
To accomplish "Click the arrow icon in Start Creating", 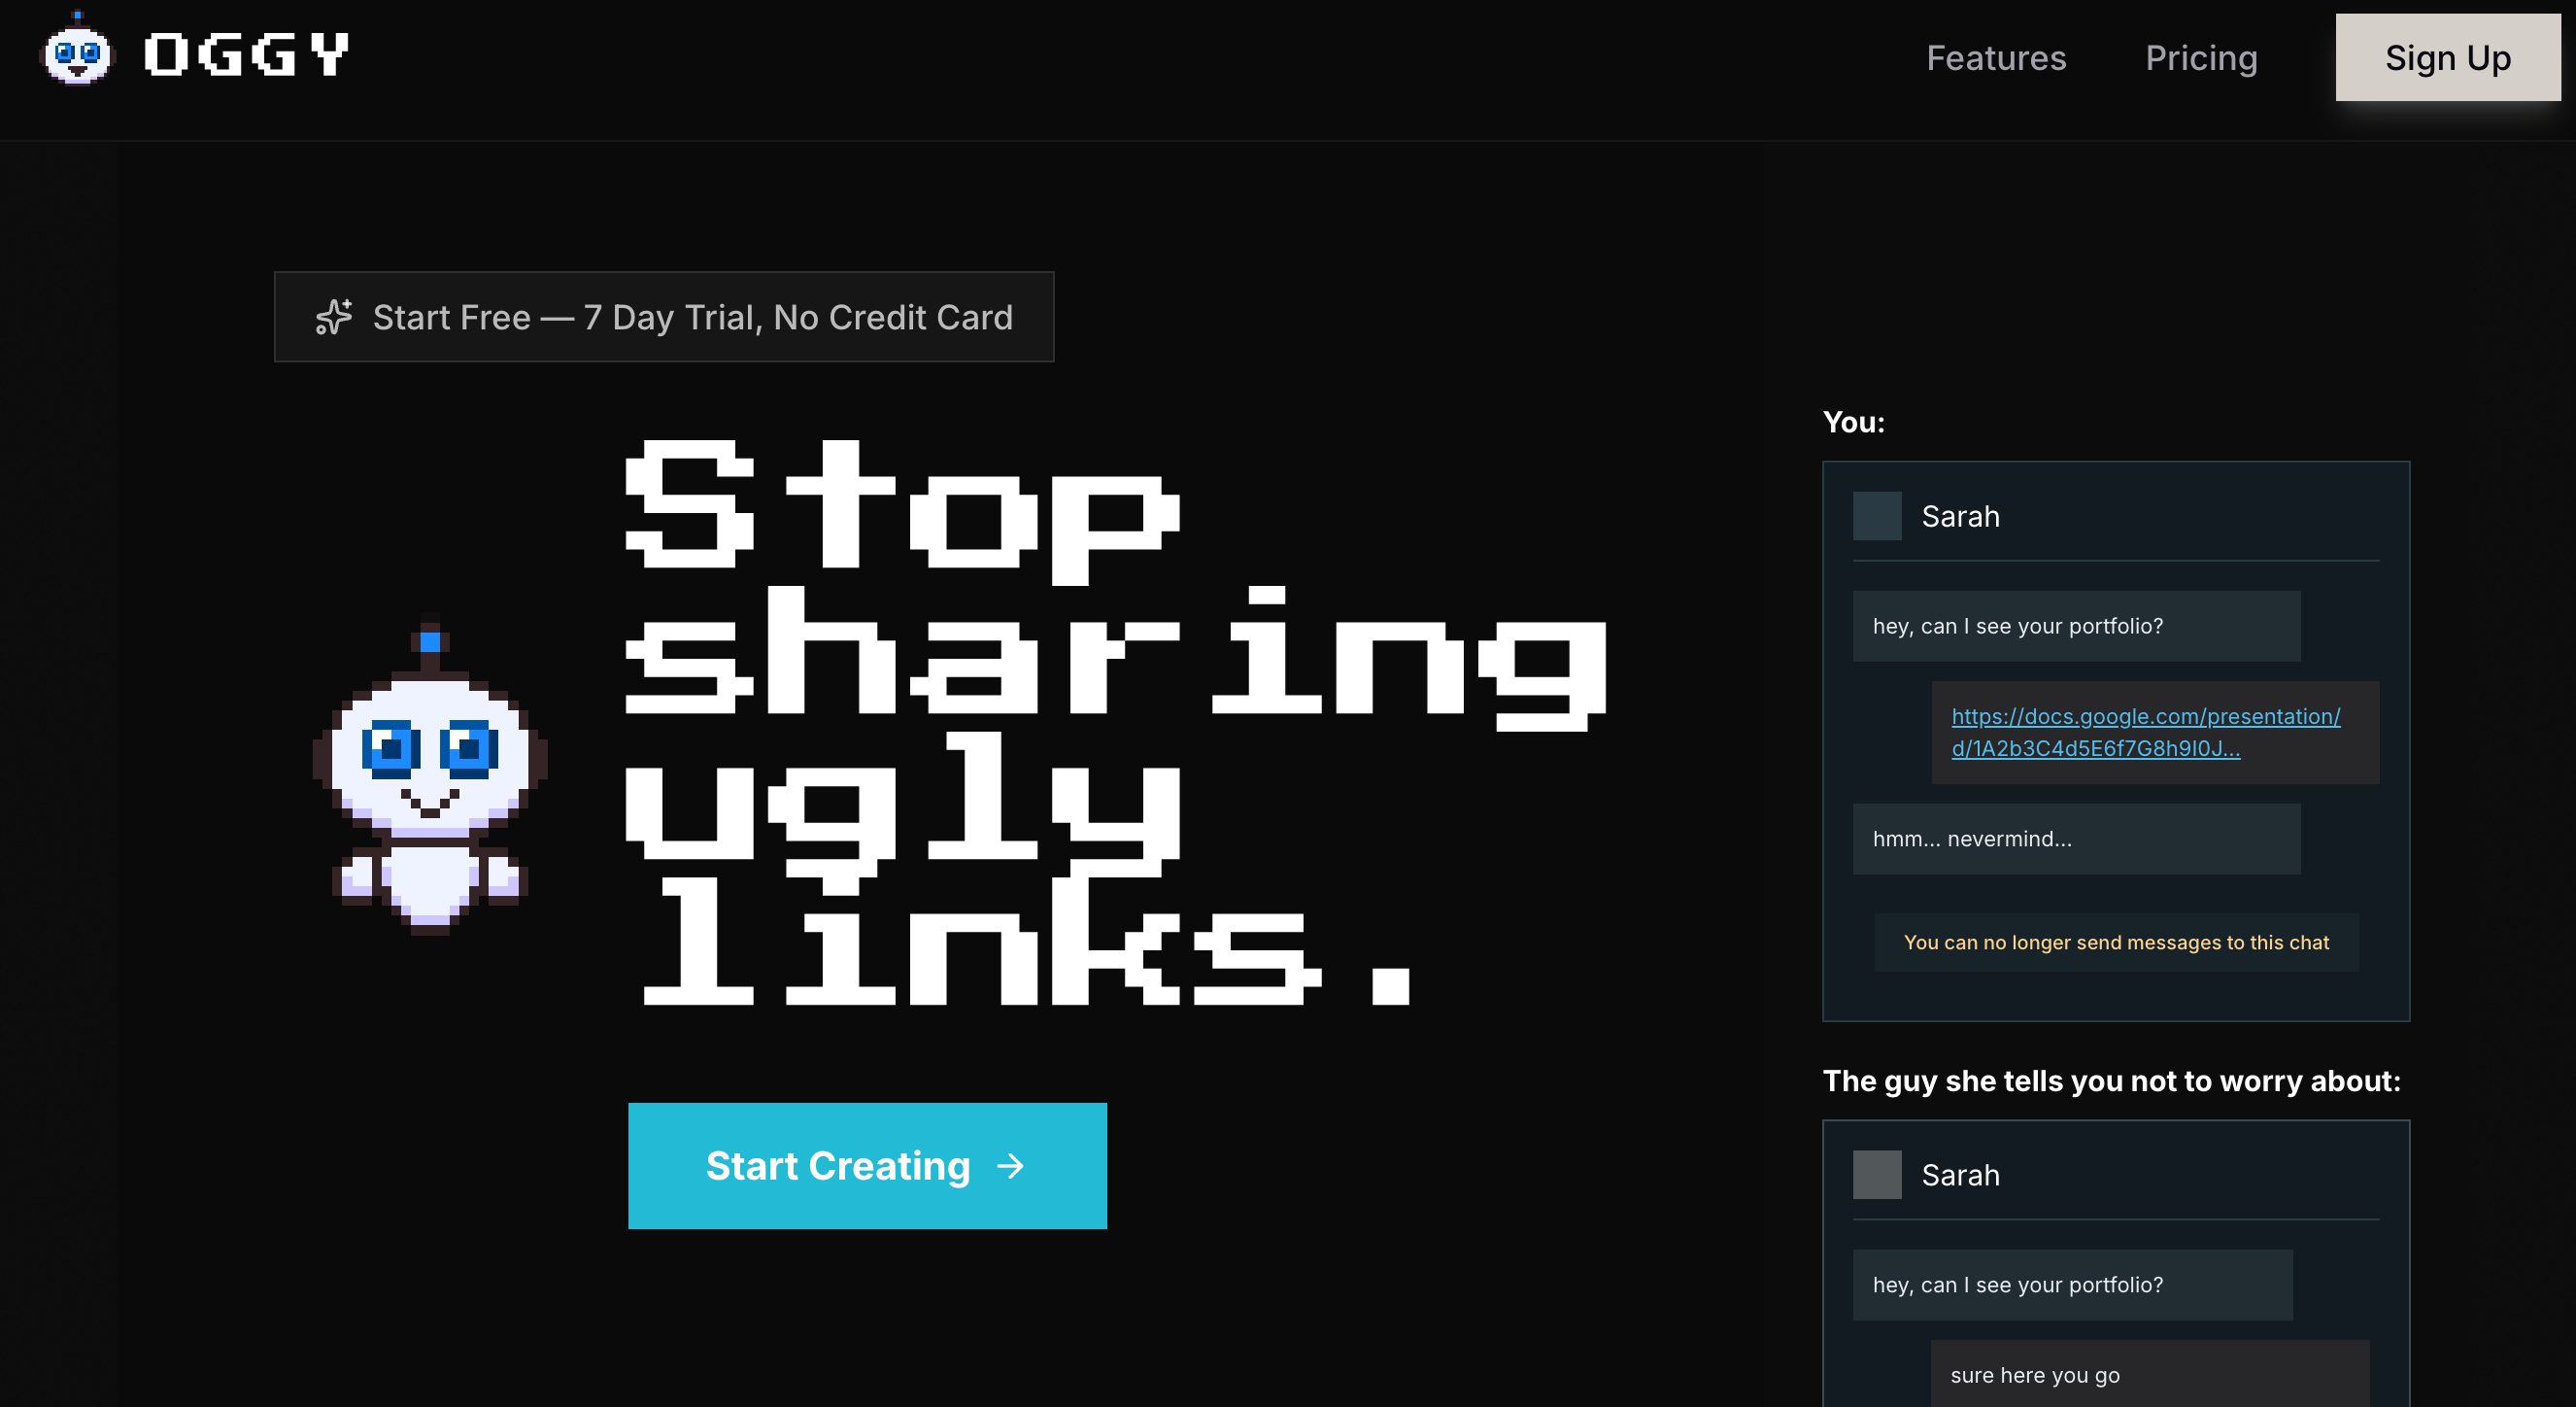I will 1010,1165.
